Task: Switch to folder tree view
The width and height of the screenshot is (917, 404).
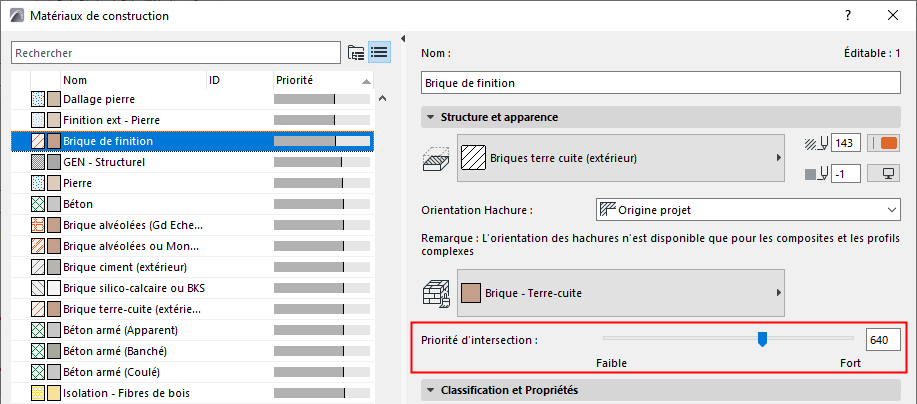Action: pyautogui.click(x=355, y=52)
